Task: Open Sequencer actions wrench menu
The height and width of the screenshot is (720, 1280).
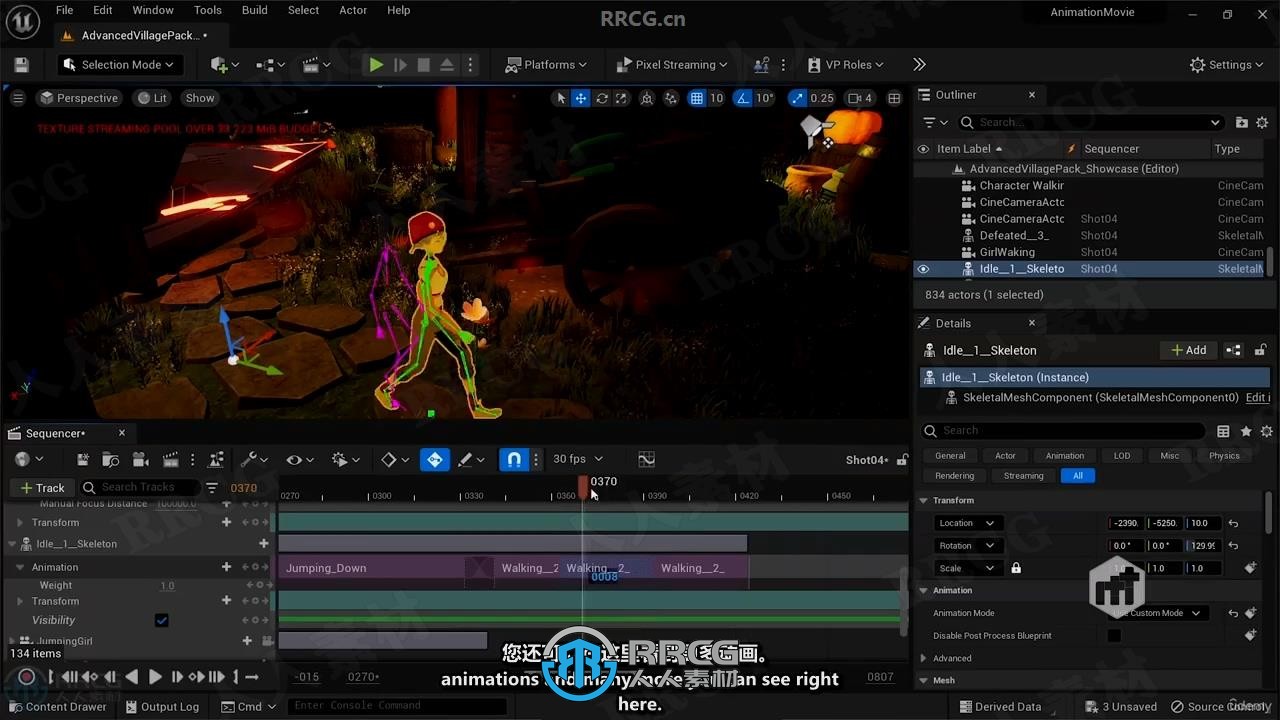Action: click(x=253, y=460)
